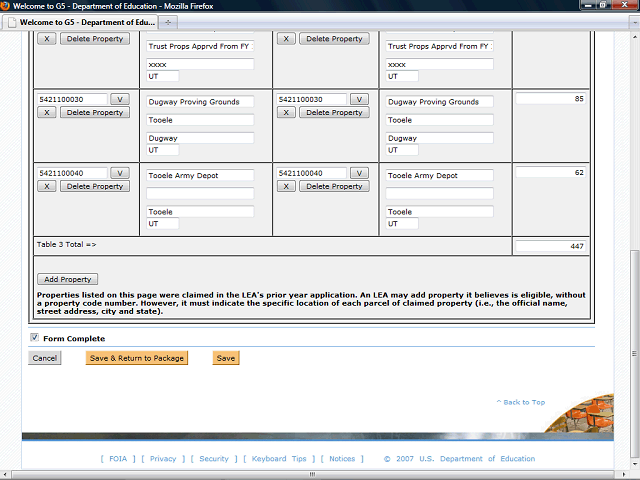Click right Tooele Army Depot name field
The image size is (640, 480).
[x=440, y=176]
